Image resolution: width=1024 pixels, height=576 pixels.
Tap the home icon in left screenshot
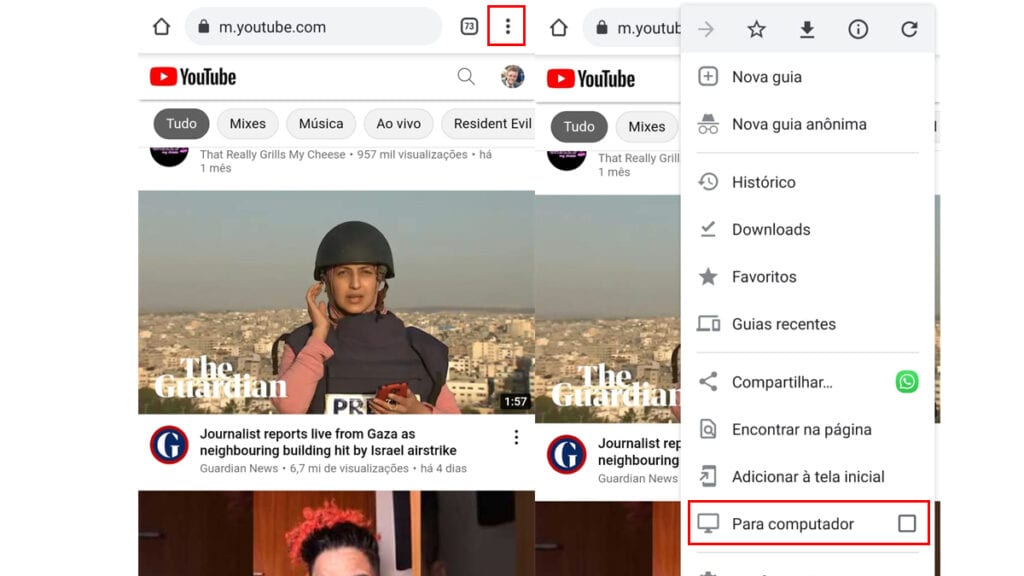point(161,27)
